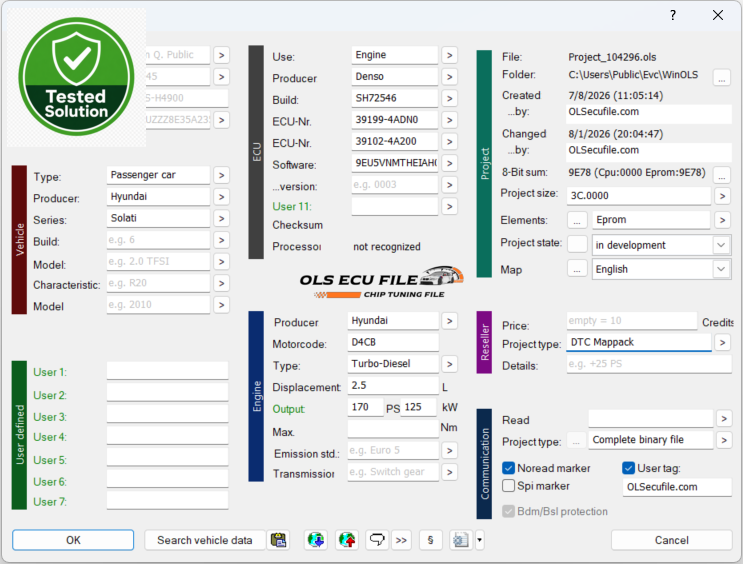
Task: Click the Reseller Price input field
Action: 632,321
